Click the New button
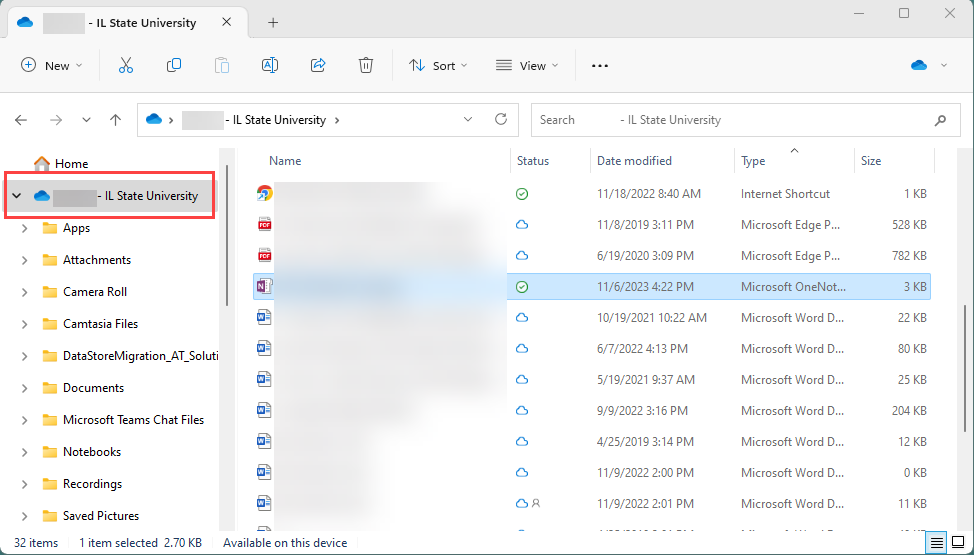 [x=52, y=65]
